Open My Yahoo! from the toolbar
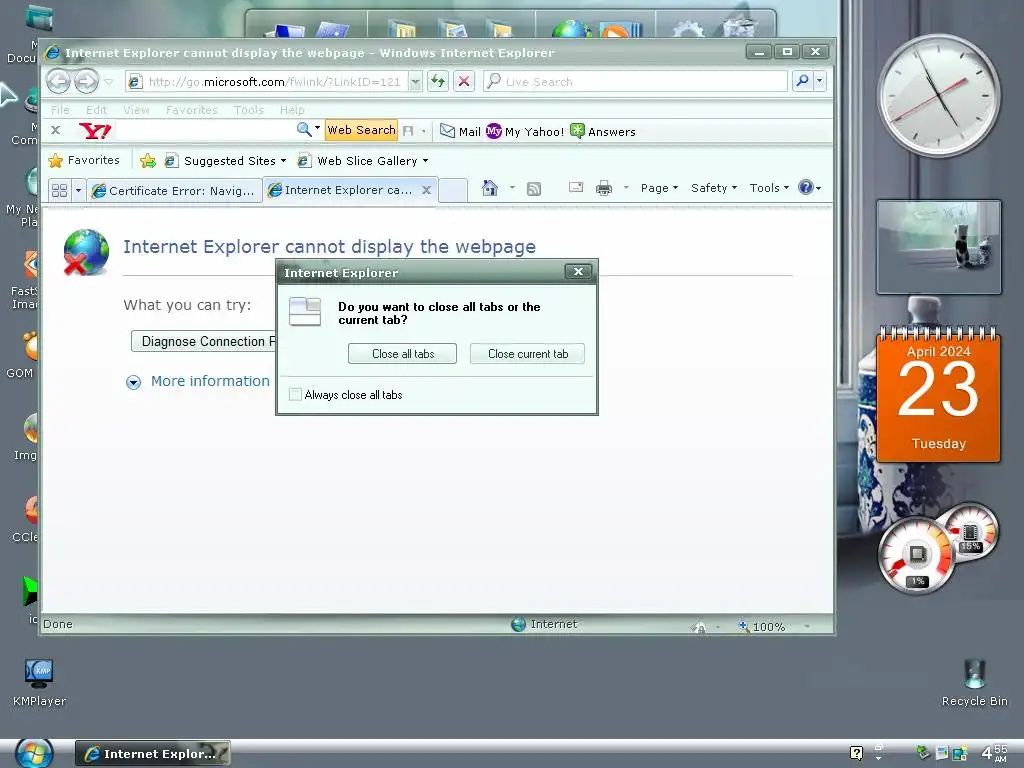 click(x=525, y=131)
